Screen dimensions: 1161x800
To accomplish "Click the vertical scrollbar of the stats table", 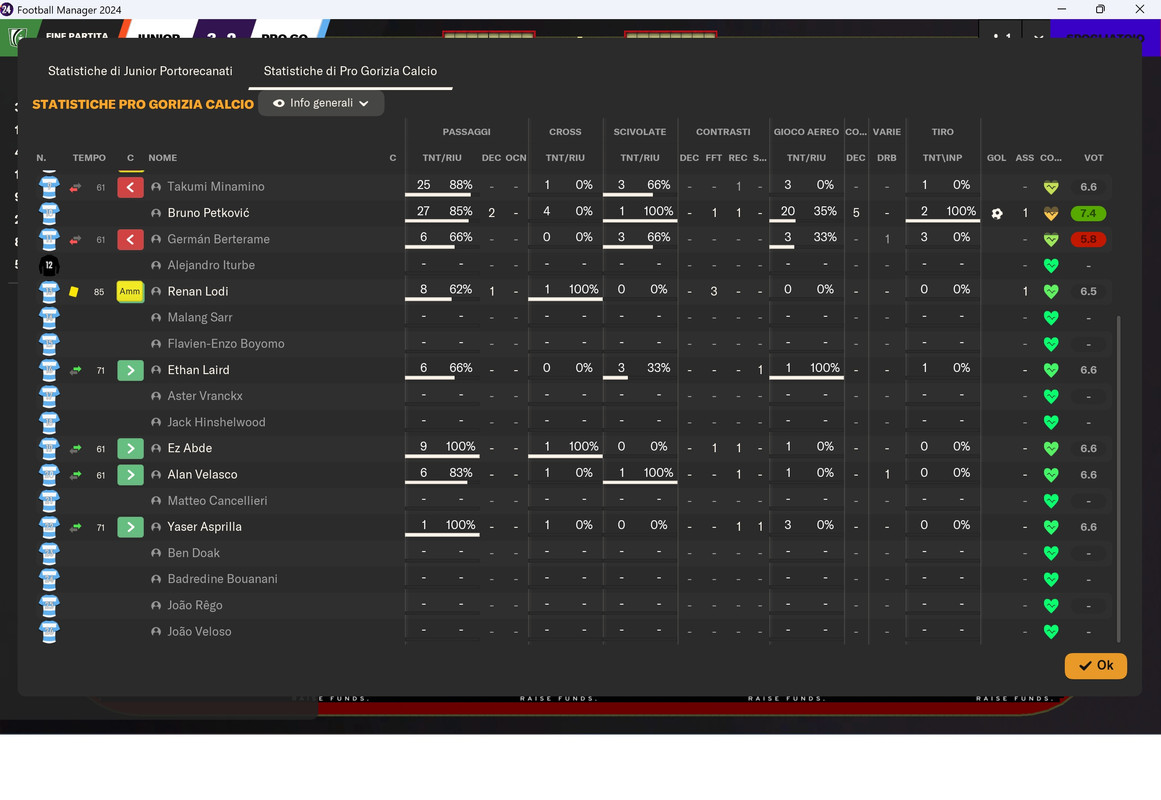I will pos(1118,478).
